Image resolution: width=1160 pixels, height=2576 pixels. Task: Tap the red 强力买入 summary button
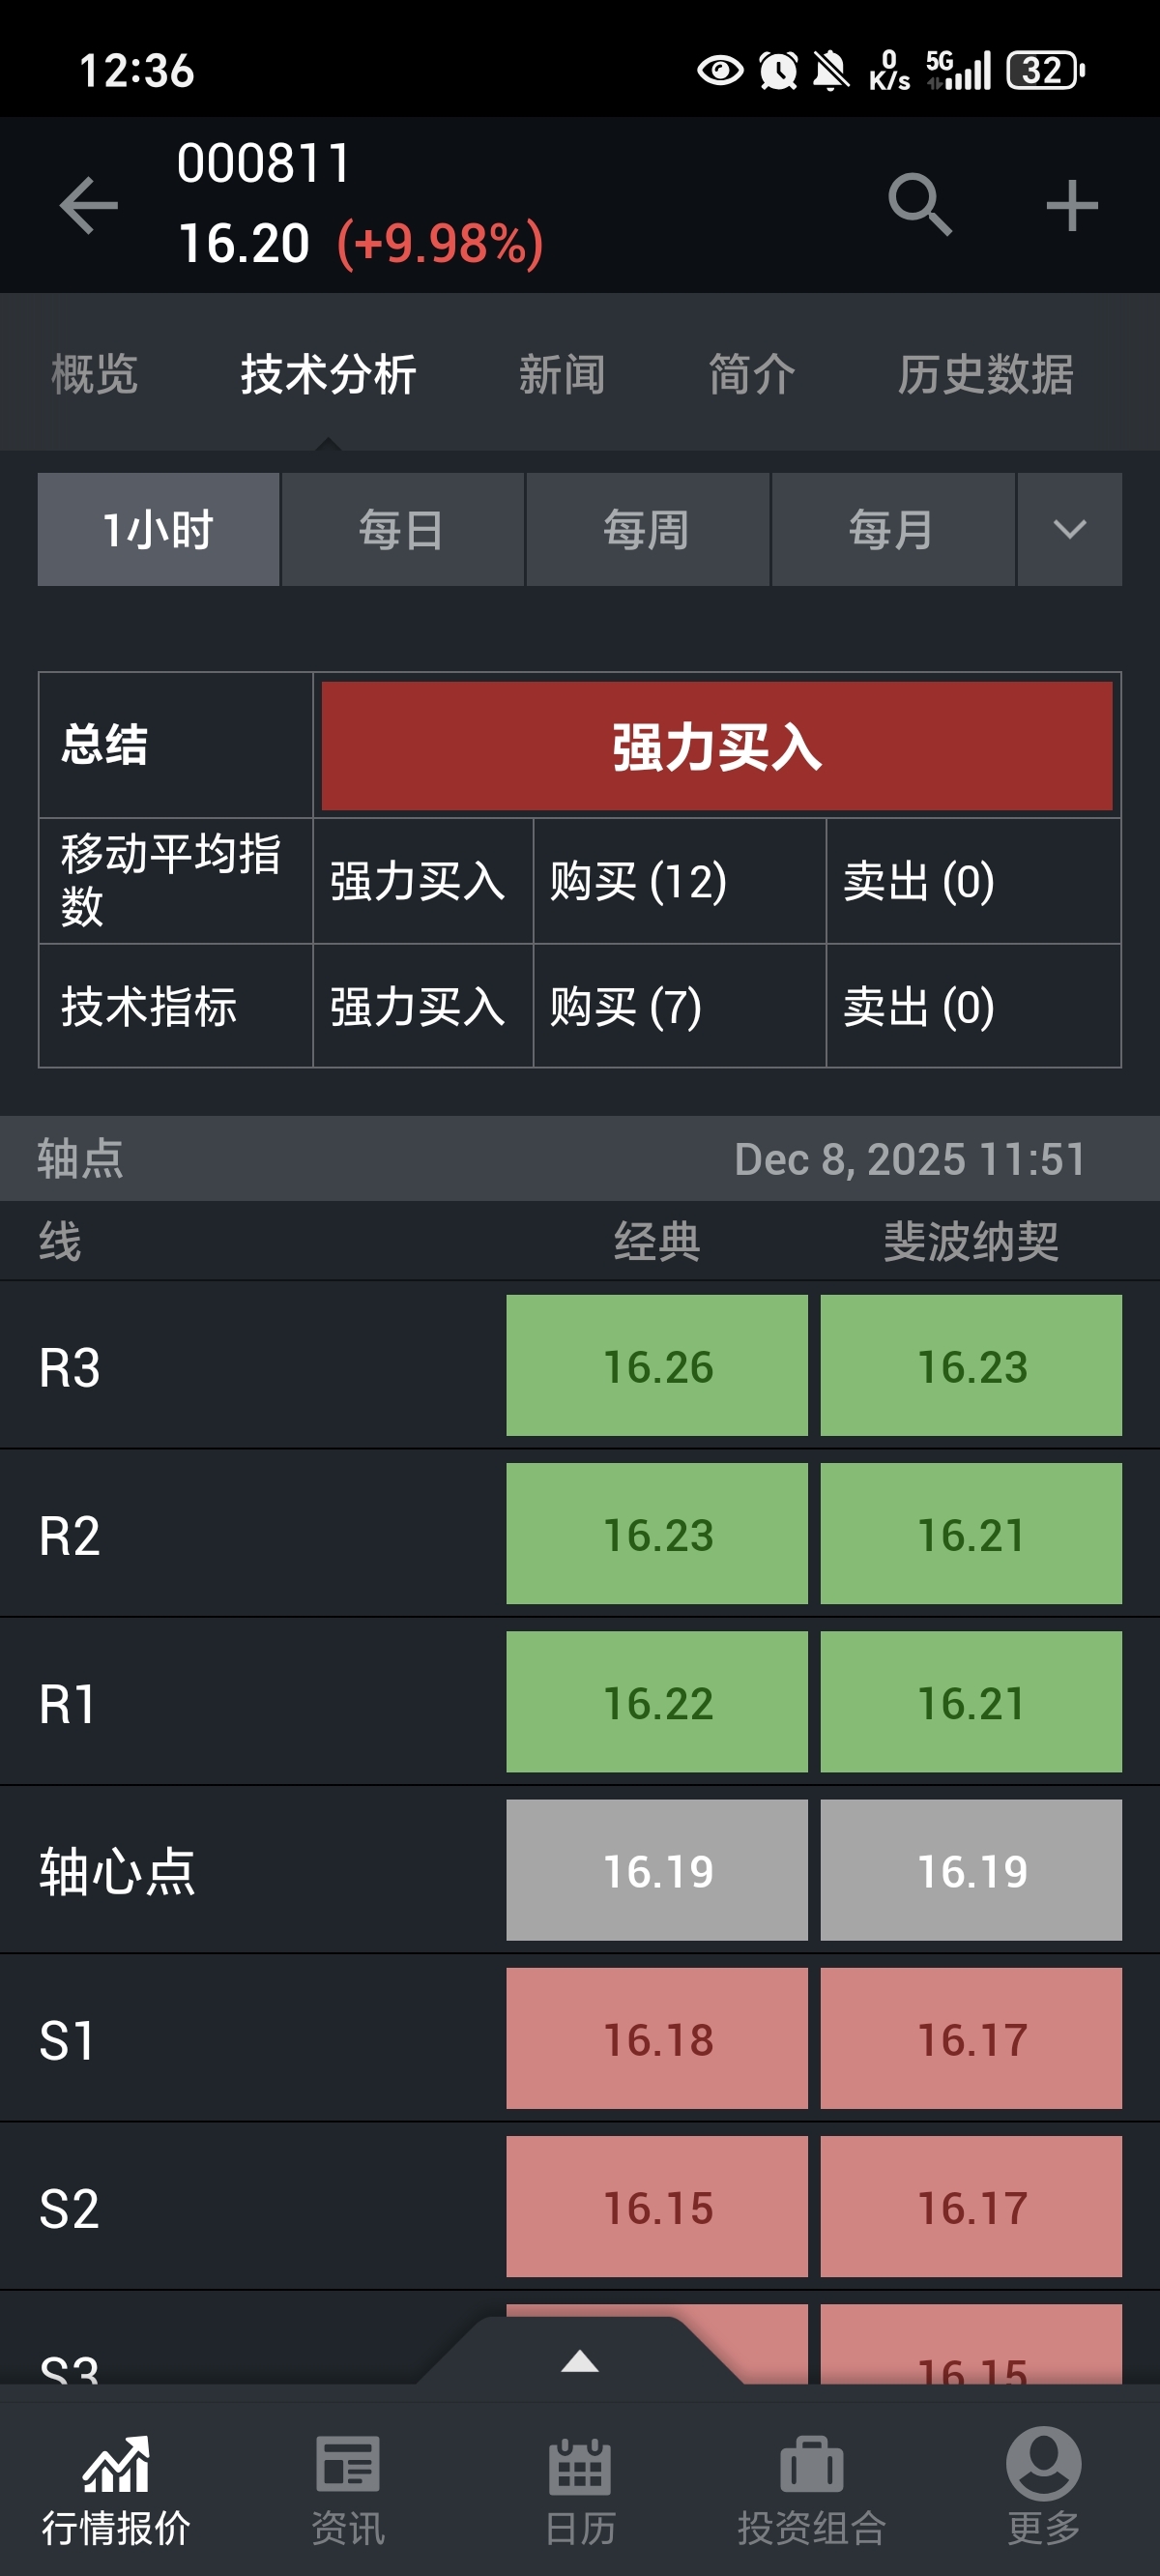(x=716, y=746)
